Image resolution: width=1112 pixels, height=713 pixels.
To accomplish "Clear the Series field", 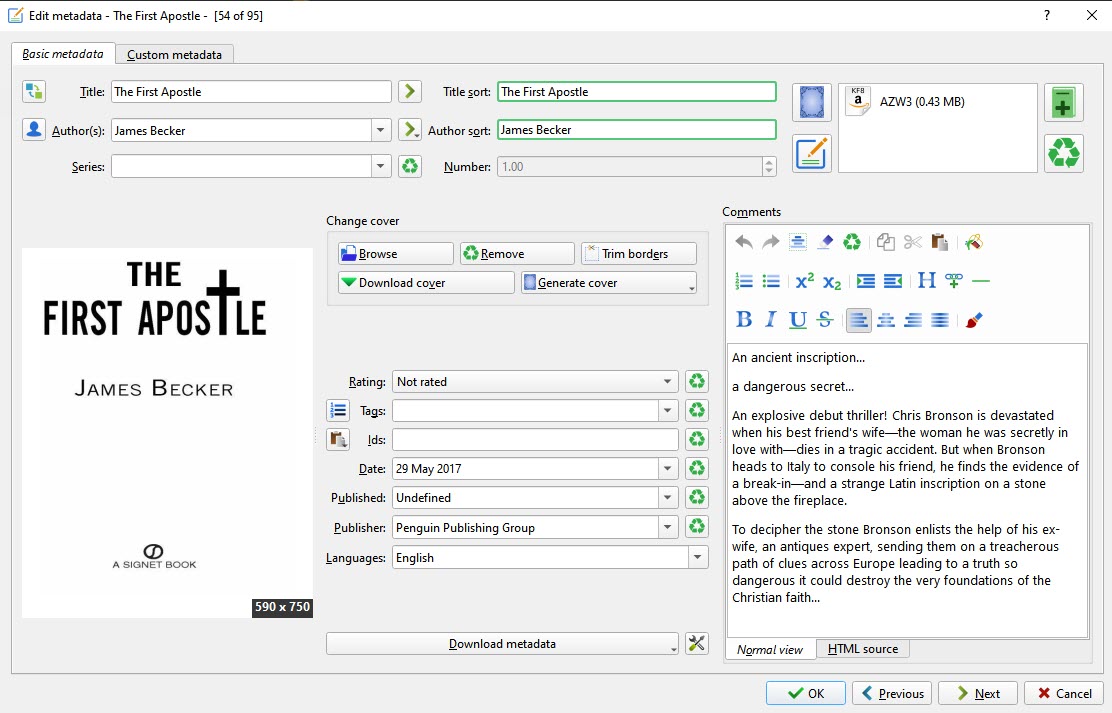I will pyautogui.click(x=410, y=167).
